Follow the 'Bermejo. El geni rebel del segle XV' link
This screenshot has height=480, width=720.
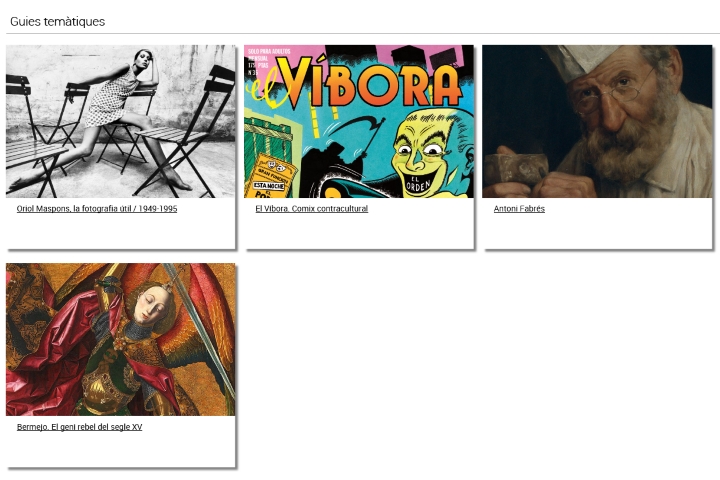pos(79,427)
